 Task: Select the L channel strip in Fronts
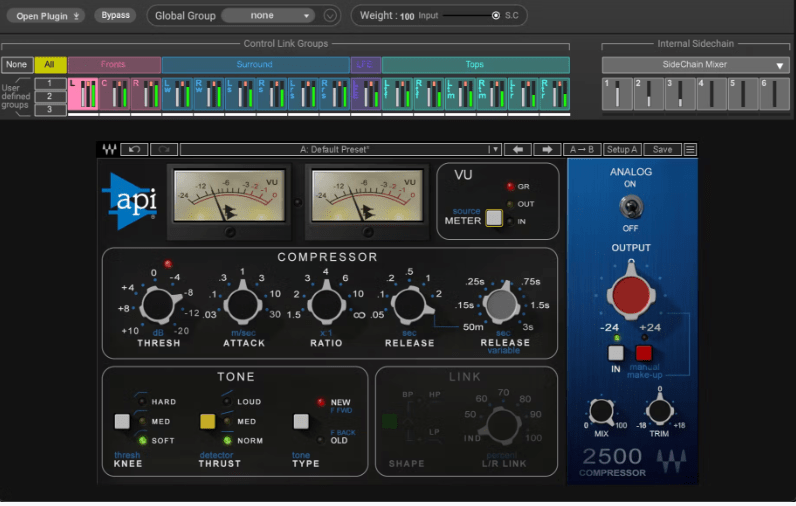tap(83, 94)
